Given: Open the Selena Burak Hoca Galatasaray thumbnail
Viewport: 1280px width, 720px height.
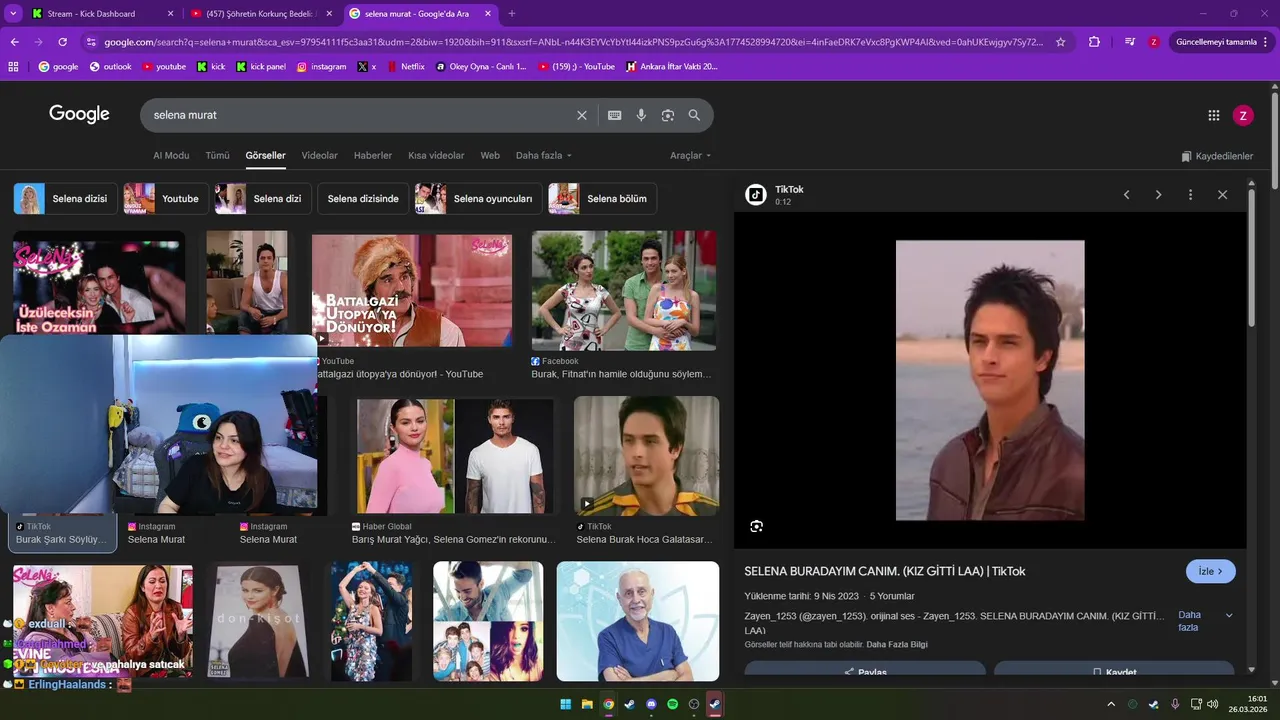Looking at the screenshot, I should (x=646, y=456).
